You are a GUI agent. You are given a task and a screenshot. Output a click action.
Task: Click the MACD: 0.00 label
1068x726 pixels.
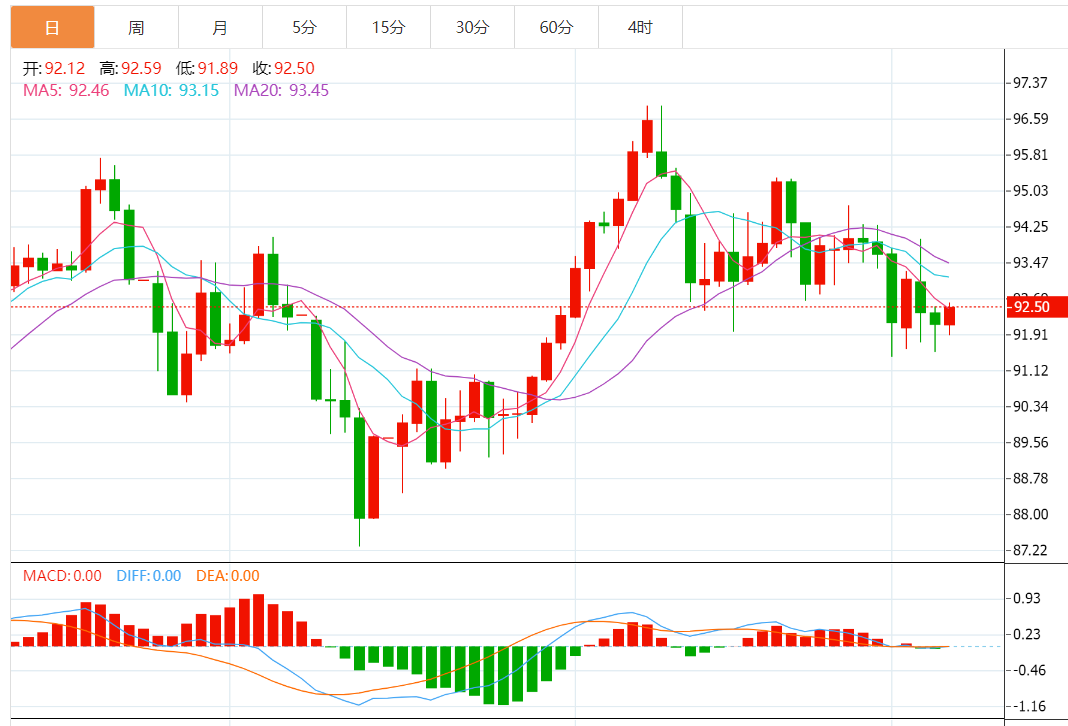[62, 576]
